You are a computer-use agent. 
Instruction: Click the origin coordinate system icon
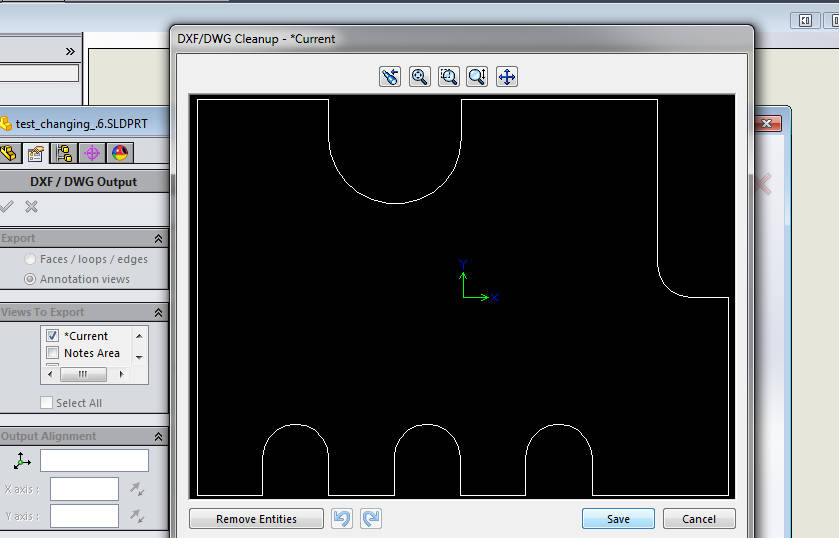point(22,461)
